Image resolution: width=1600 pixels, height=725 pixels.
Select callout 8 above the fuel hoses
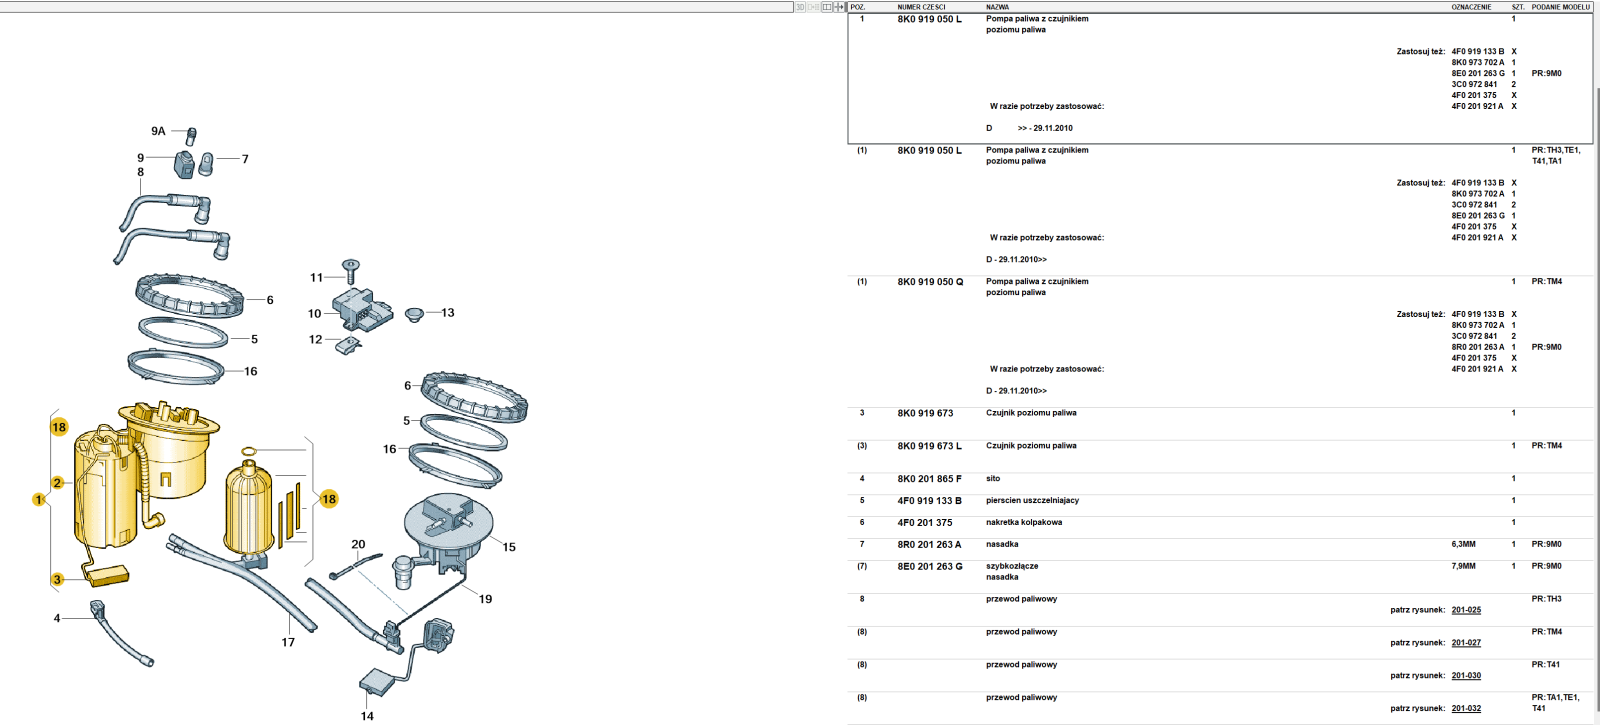tap(140, 172)
